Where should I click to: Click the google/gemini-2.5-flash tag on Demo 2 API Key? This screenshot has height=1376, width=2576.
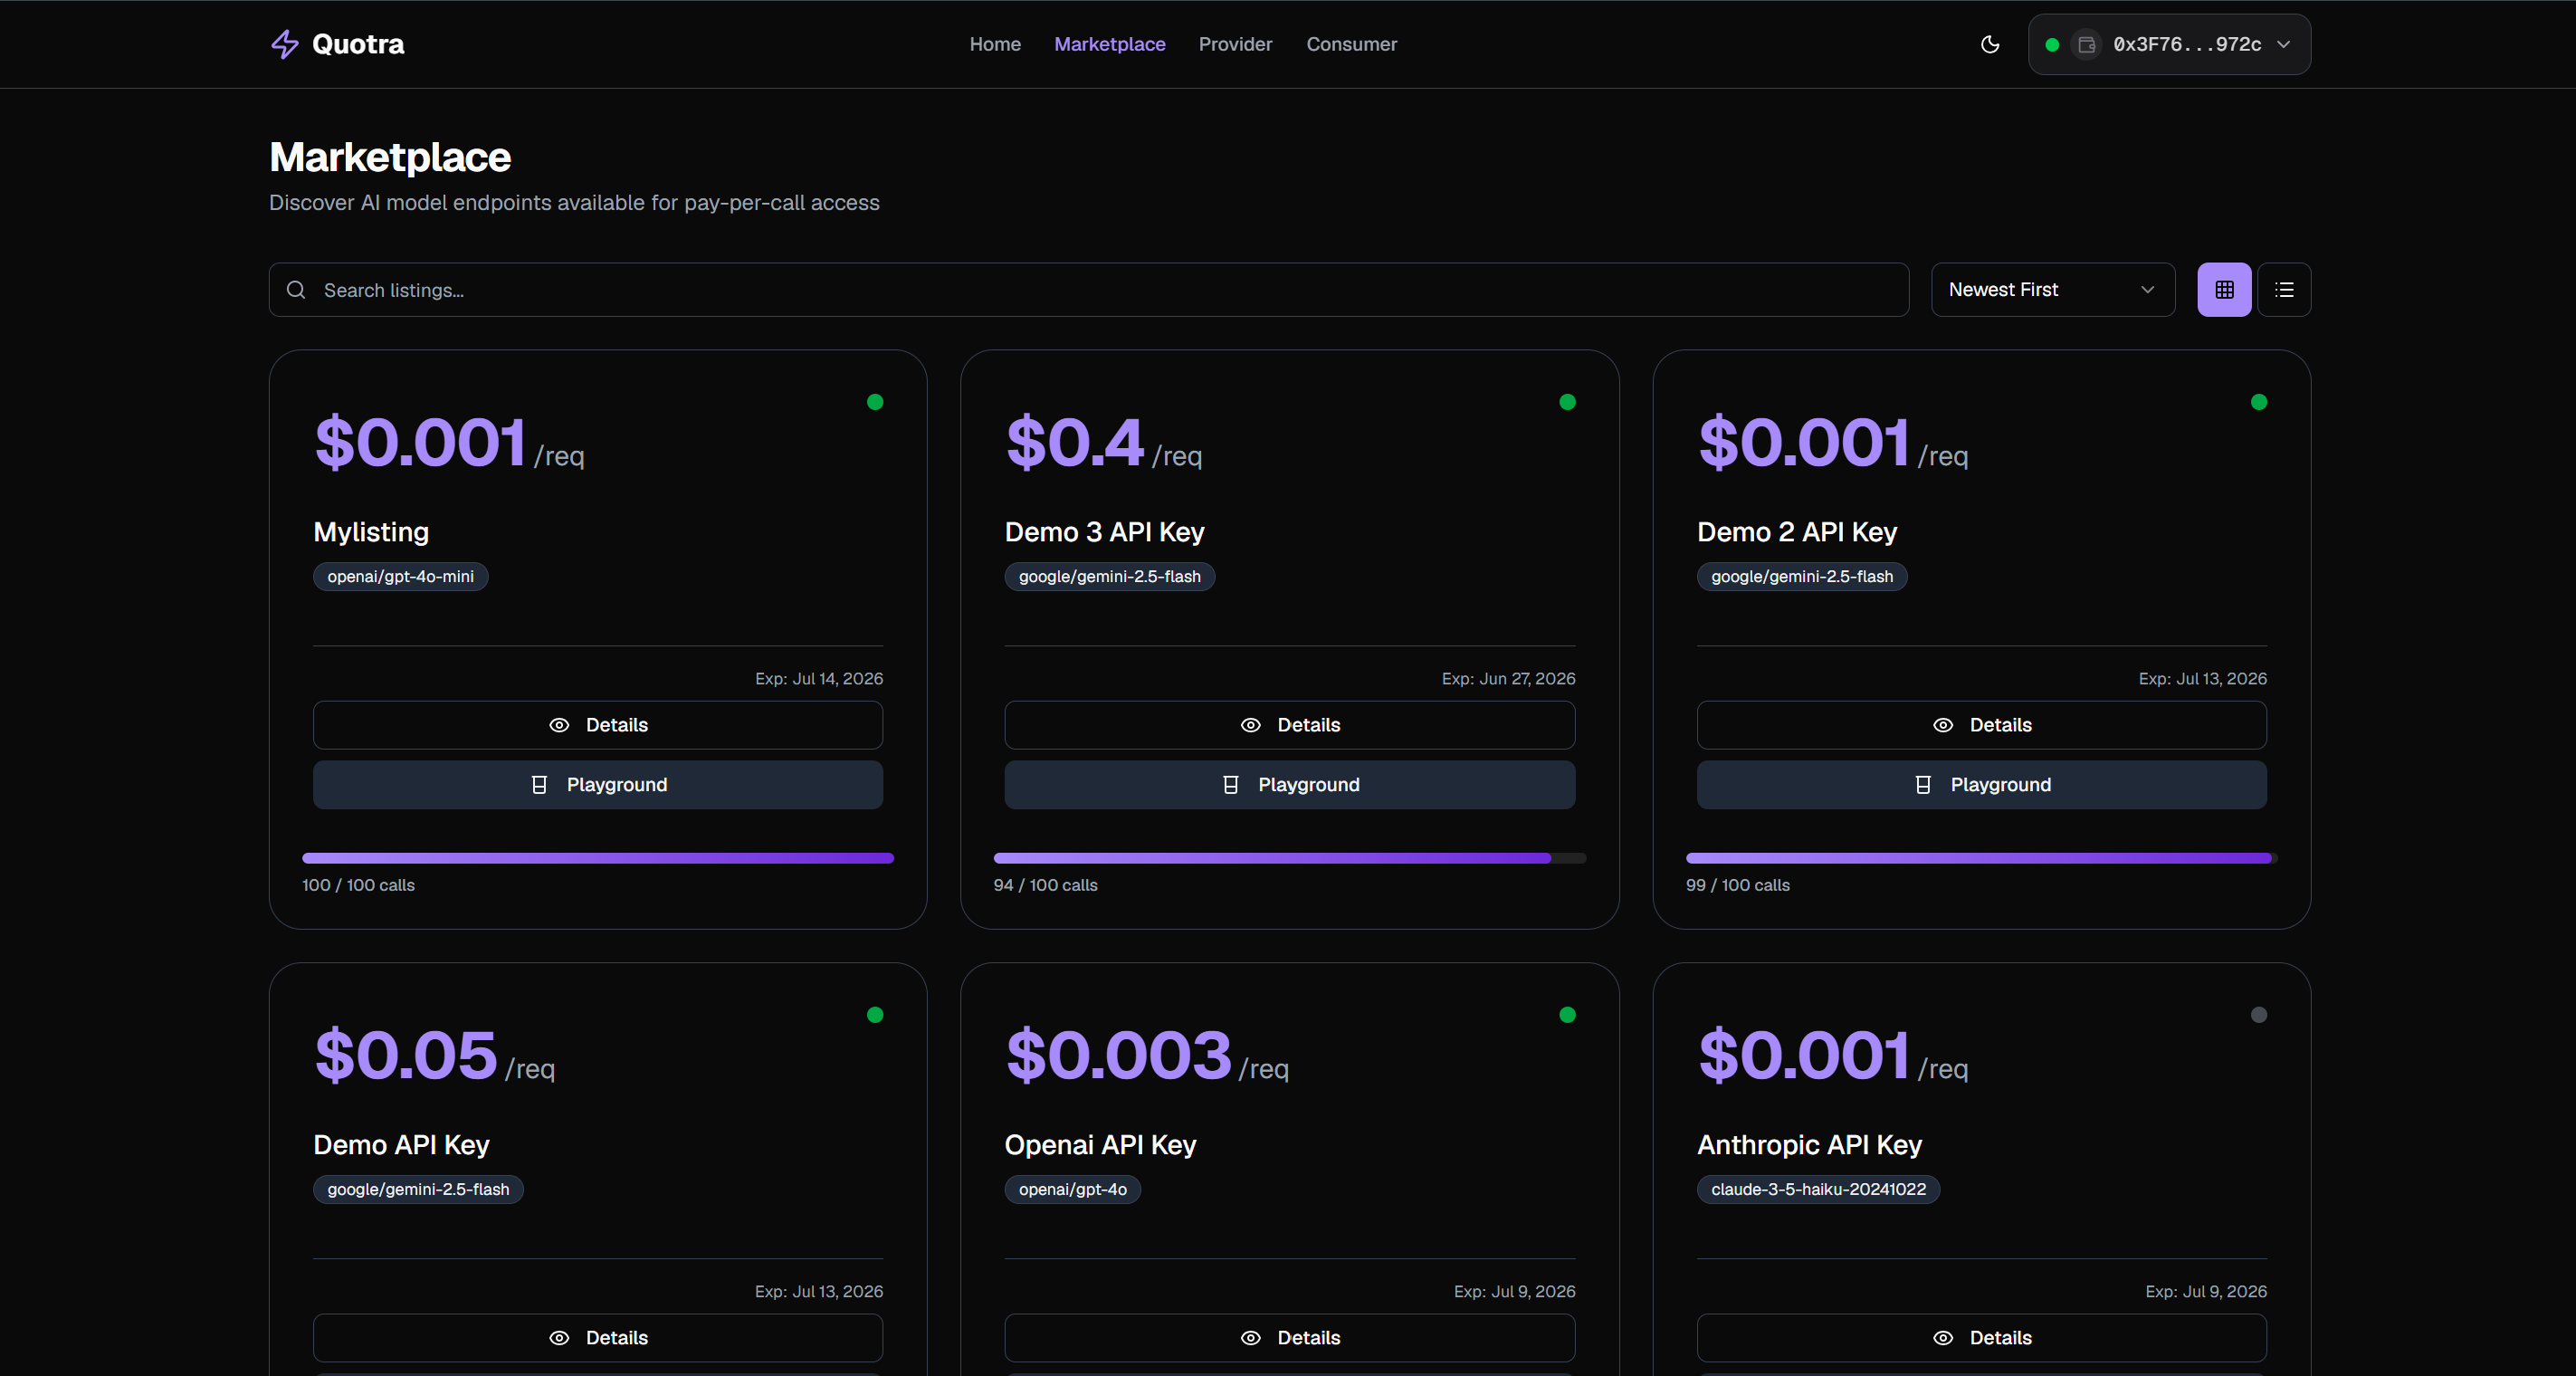(1802, 577)
